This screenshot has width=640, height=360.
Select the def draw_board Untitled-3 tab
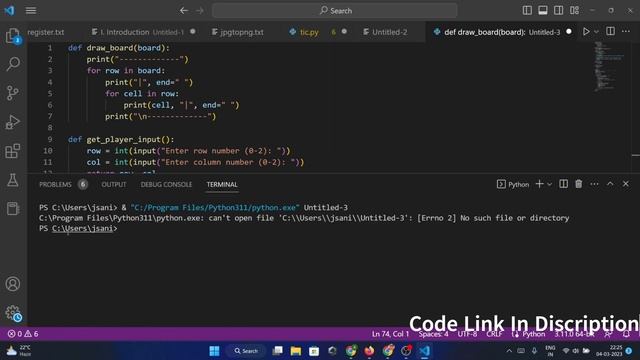[x=502, y=32]
